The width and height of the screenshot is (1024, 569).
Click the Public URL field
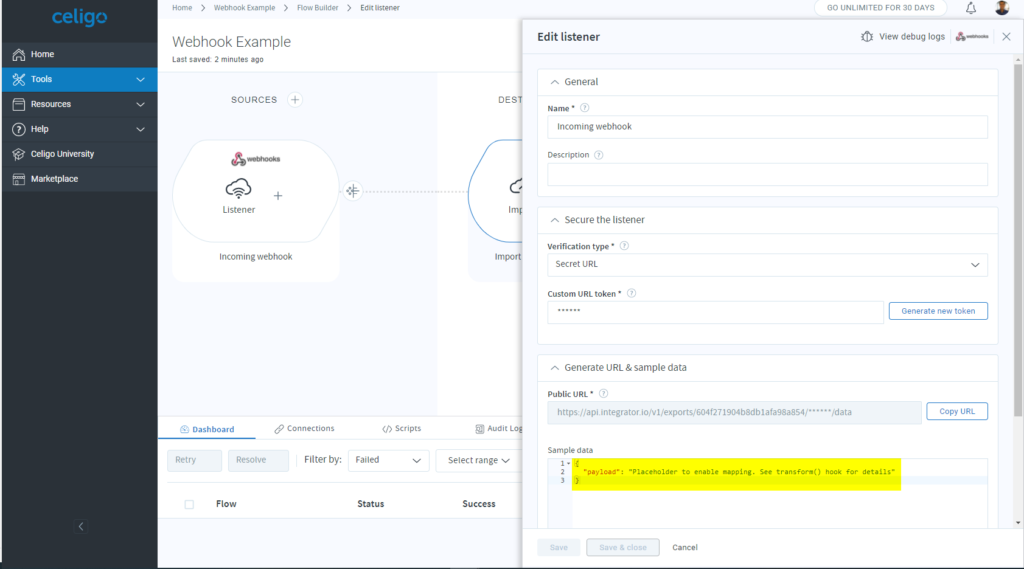coord(734,412)
